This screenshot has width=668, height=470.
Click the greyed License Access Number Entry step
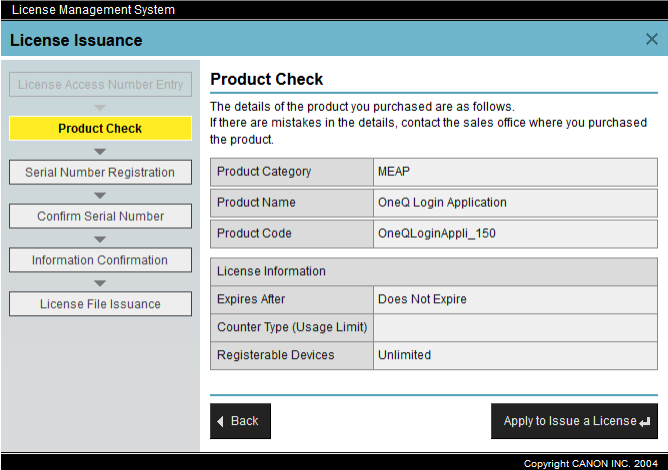click(100, 85)
